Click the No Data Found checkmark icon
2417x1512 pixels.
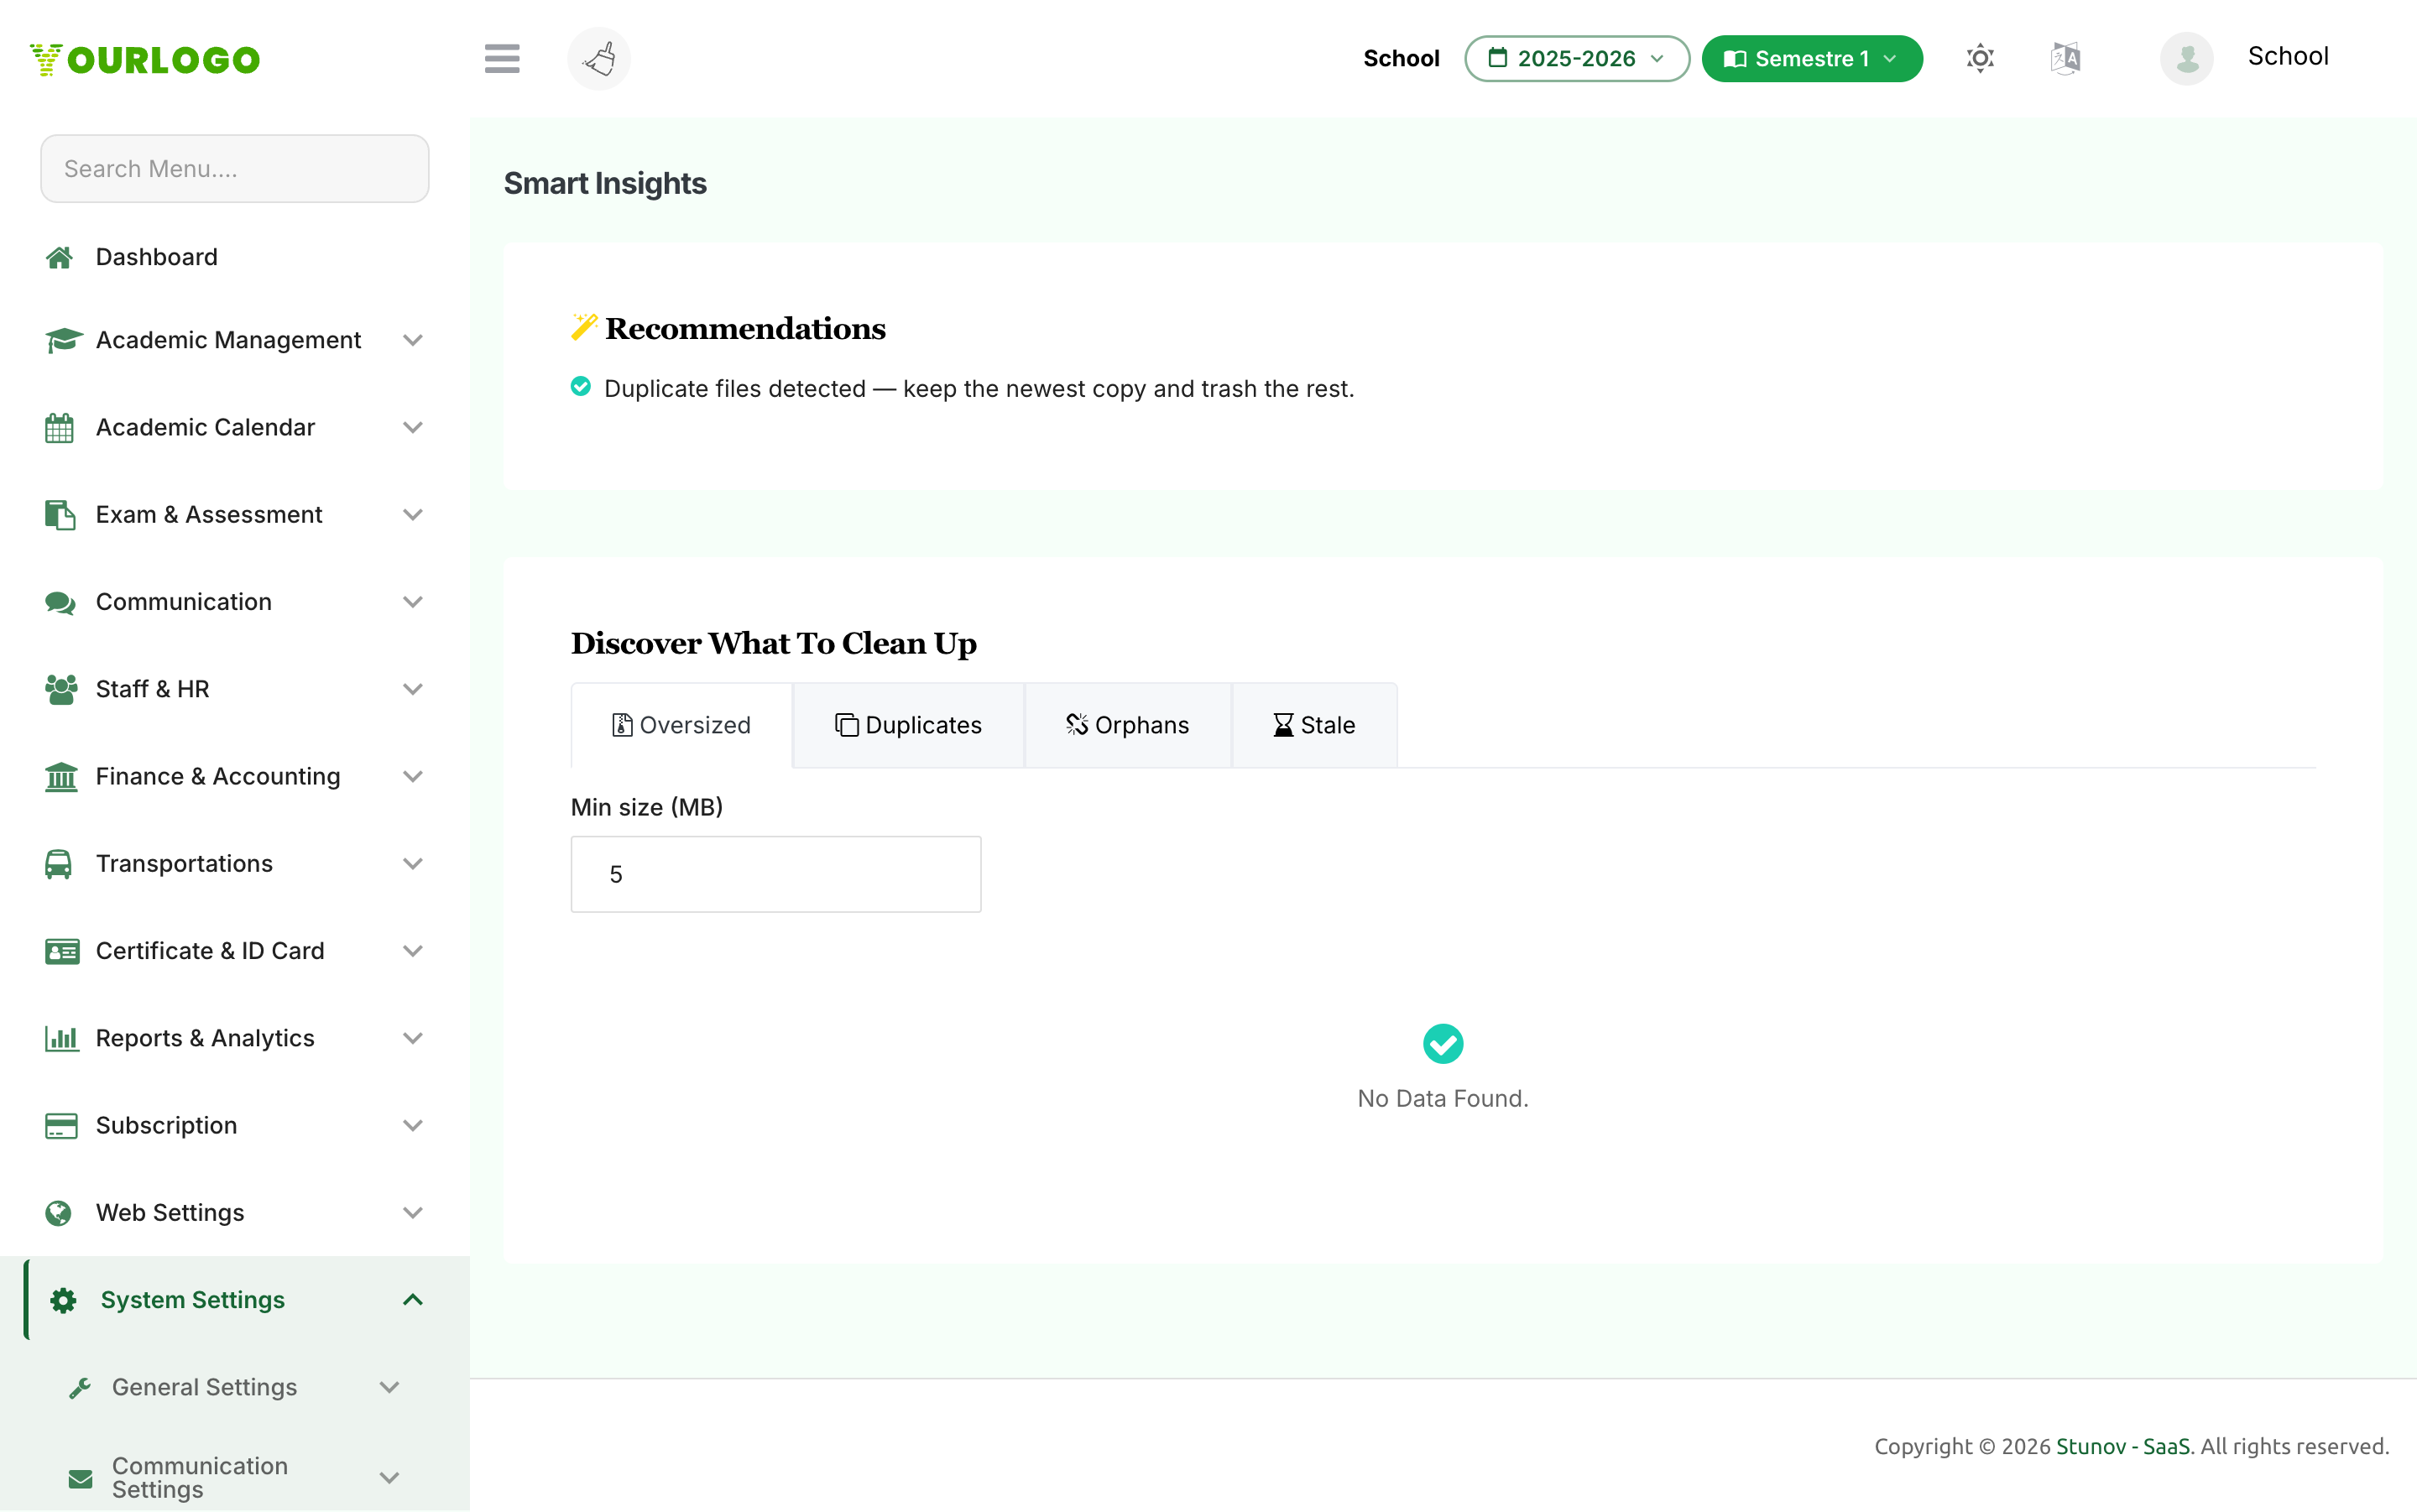point(1443,1044)
